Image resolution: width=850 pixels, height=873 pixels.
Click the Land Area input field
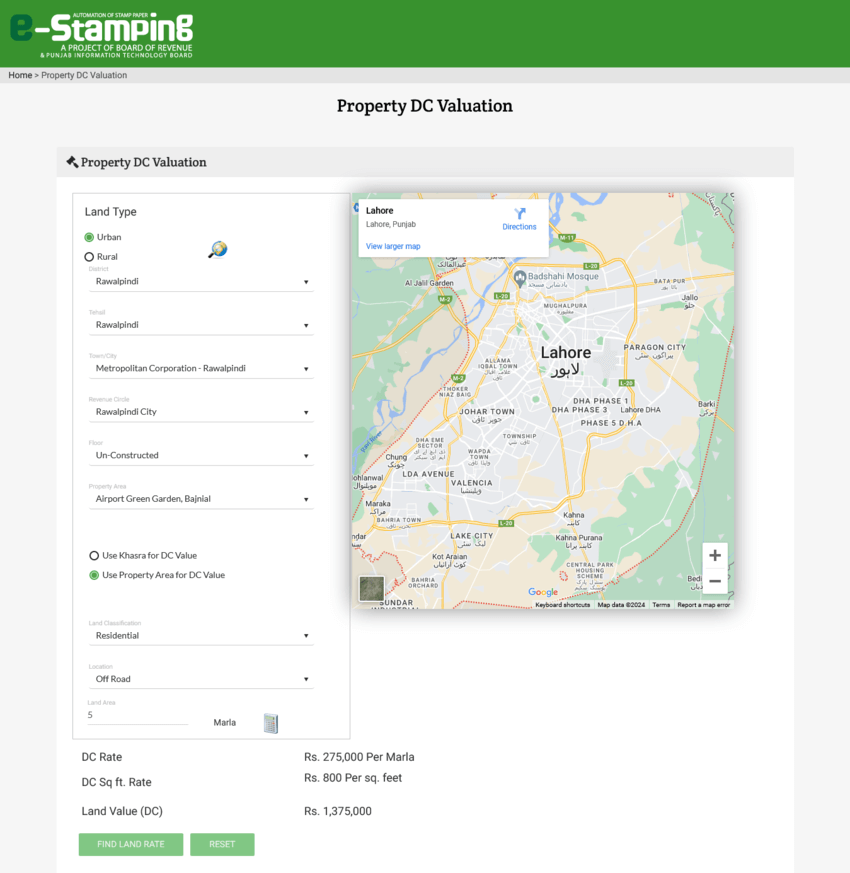tap(137, 716)
